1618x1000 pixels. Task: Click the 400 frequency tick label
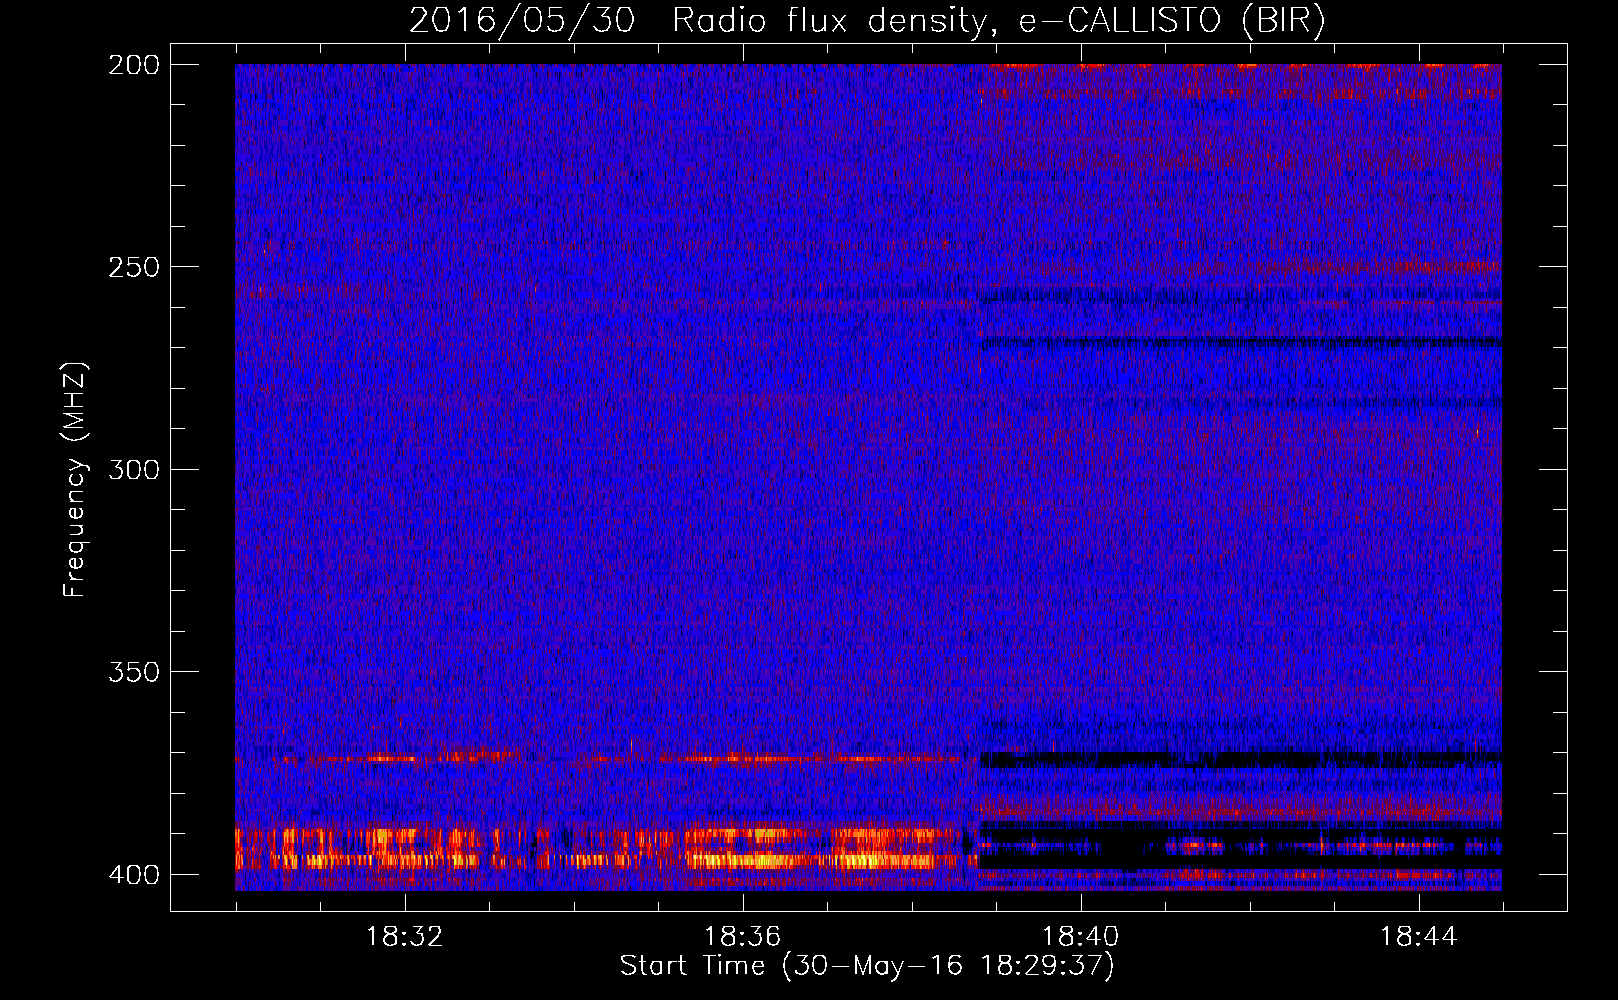[x=133, y=874]
